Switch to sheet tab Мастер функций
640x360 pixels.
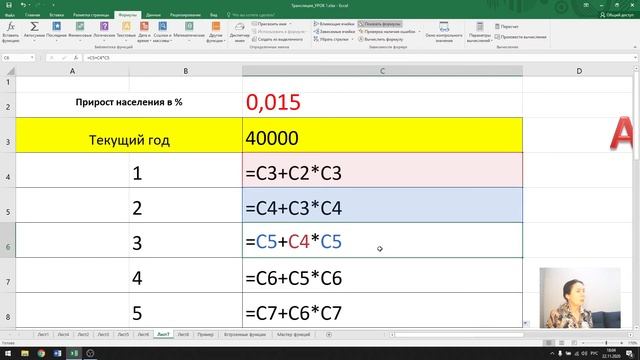(293, 334)
